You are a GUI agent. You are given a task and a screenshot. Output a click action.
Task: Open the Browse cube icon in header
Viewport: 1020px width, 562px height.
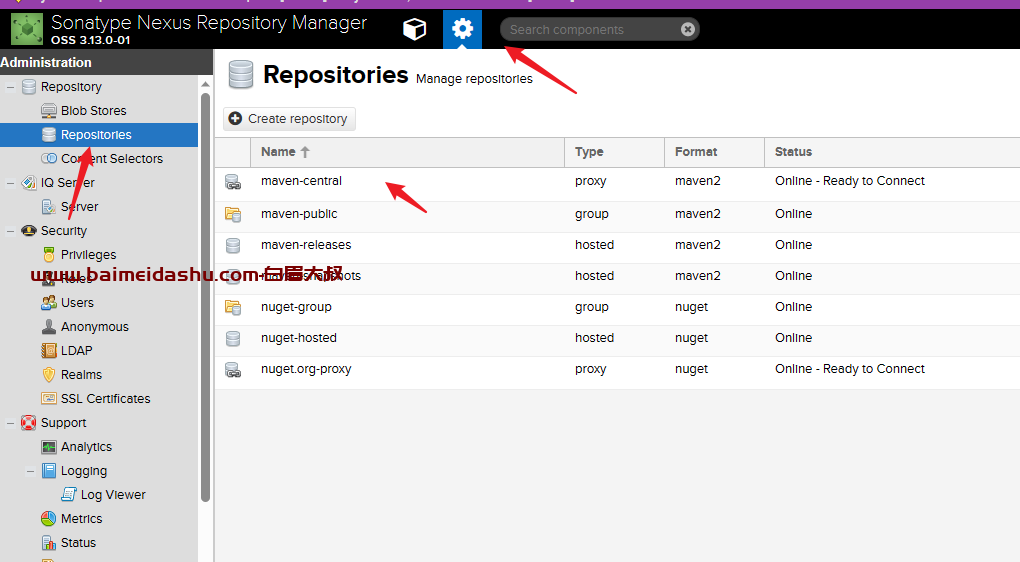pyautogui.click(x=414, y=29)
